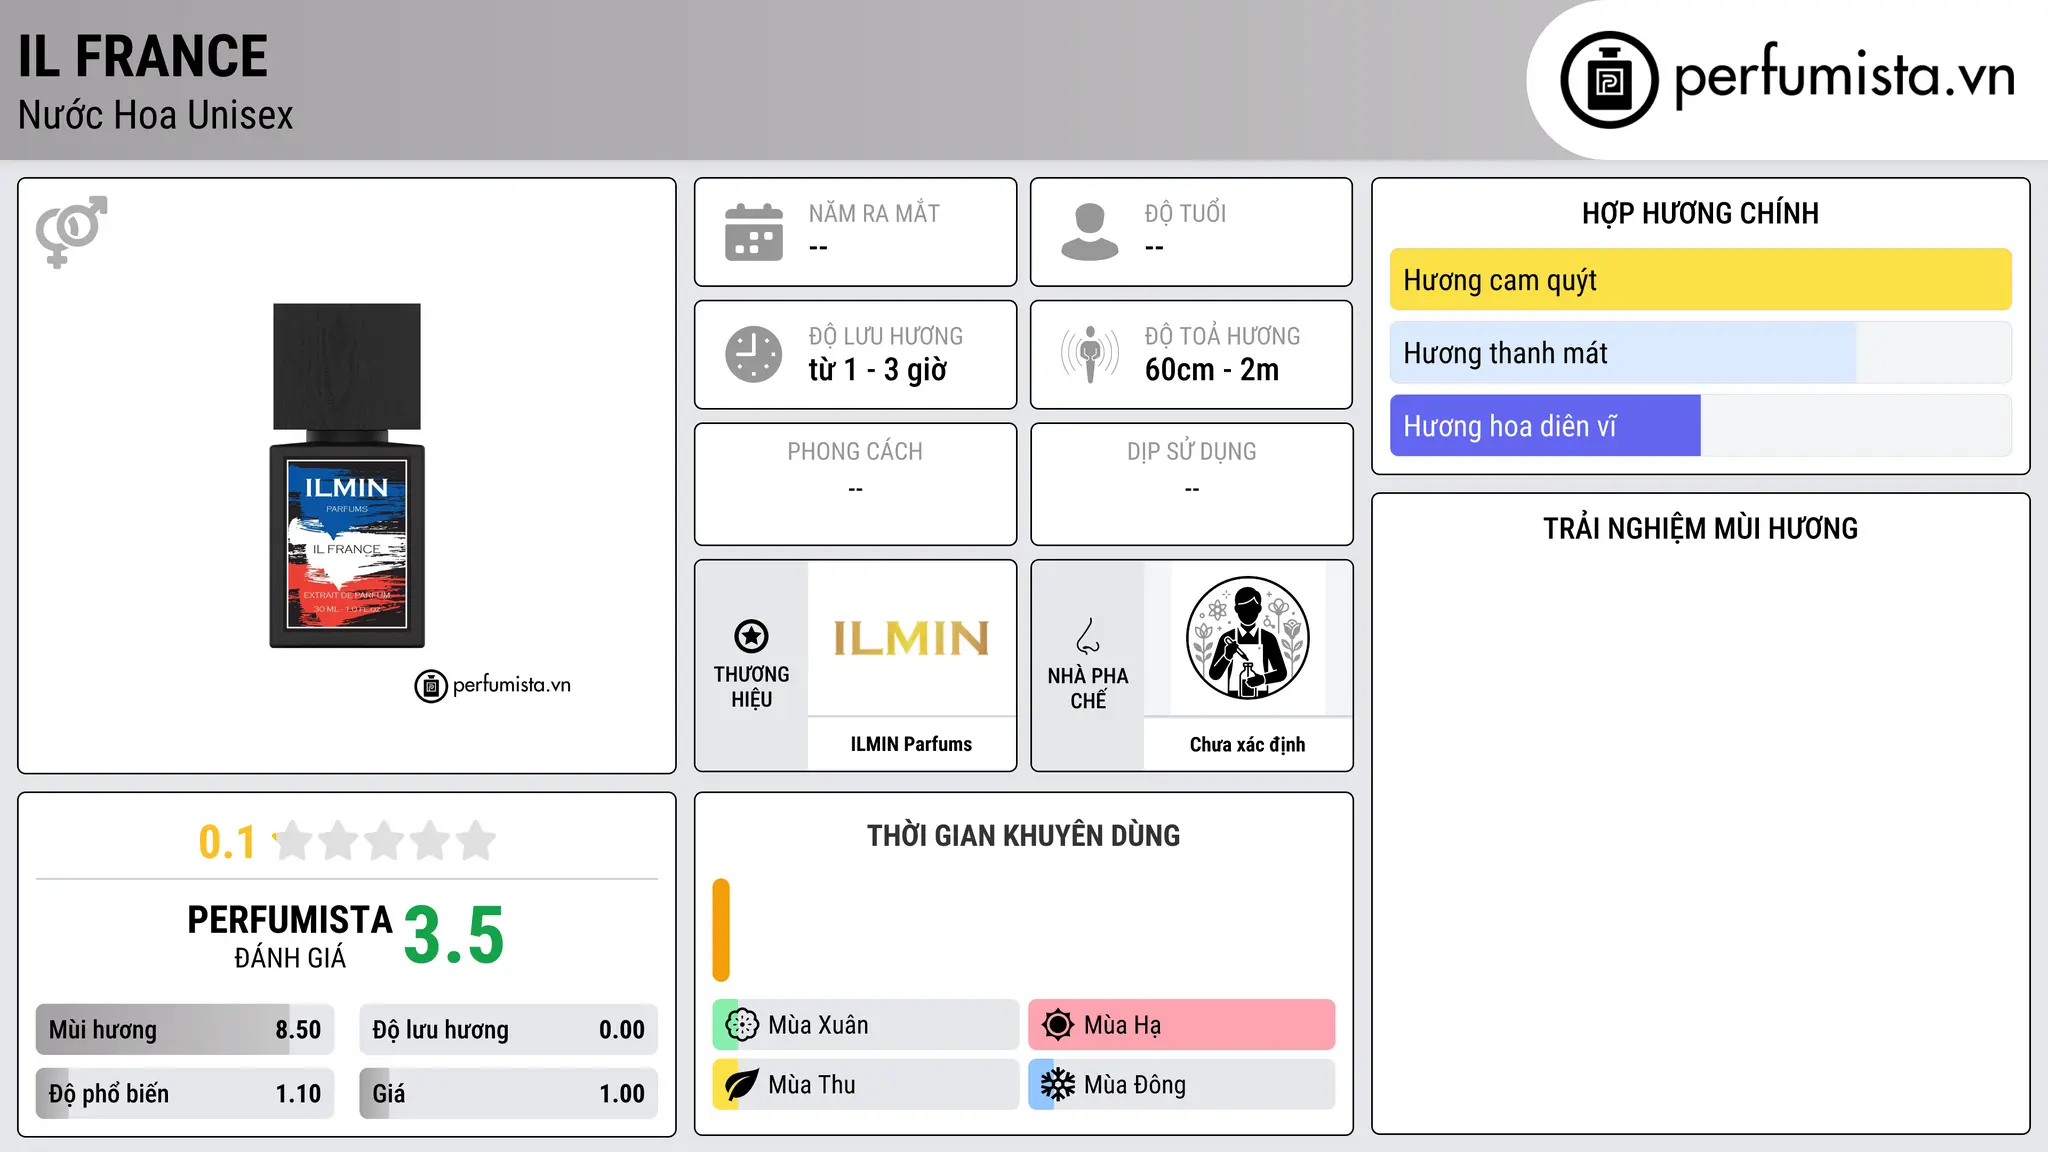Click the 'từ 1 - 3 giờ' longevity value
The height and width of the screenshot is (1152, 2048).
878,370
